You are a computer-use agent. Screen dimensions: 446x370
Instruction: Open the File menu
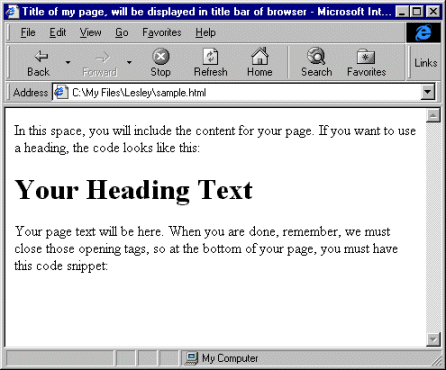click(x=28, y=32)
